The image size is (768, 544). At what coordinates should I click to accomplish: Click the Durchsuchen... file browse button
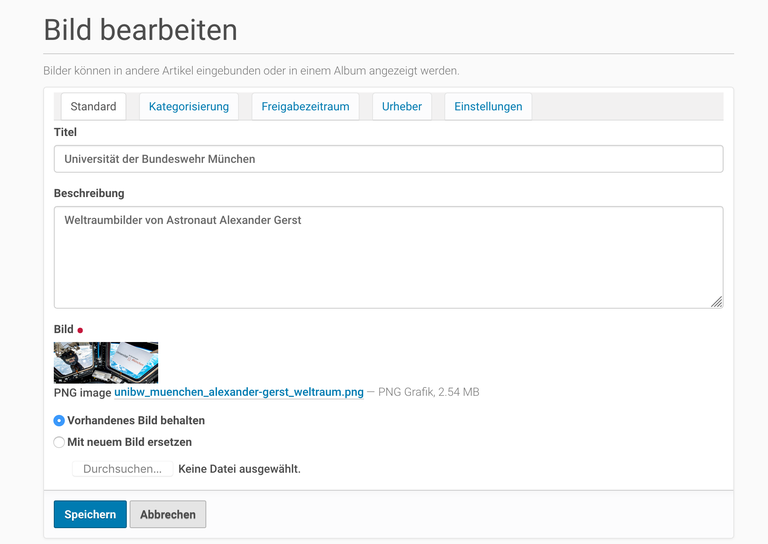pos(122,469)
